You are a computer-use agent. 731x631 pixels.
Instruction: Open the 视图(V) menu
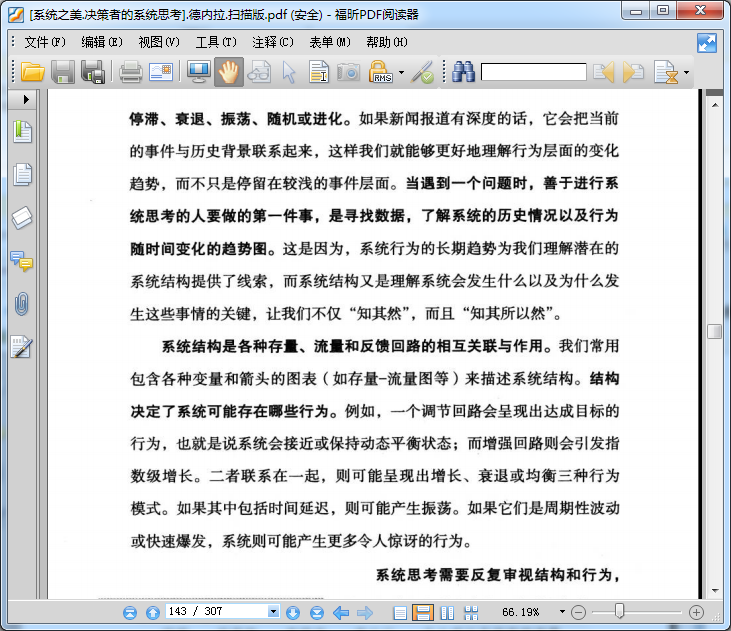coord(159,42)
